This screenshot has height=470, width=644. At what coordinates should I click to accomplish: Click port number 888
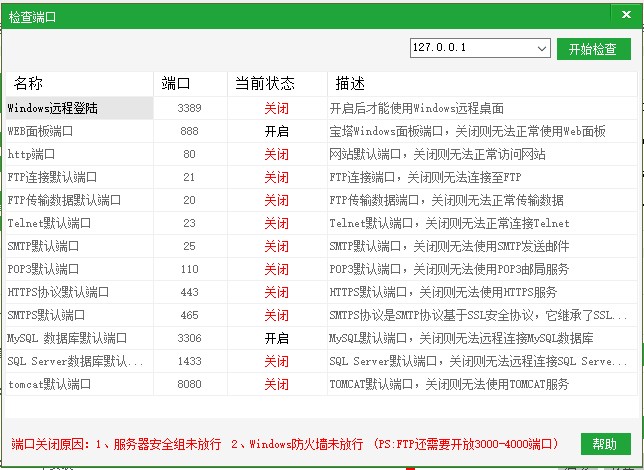point(189,131)
